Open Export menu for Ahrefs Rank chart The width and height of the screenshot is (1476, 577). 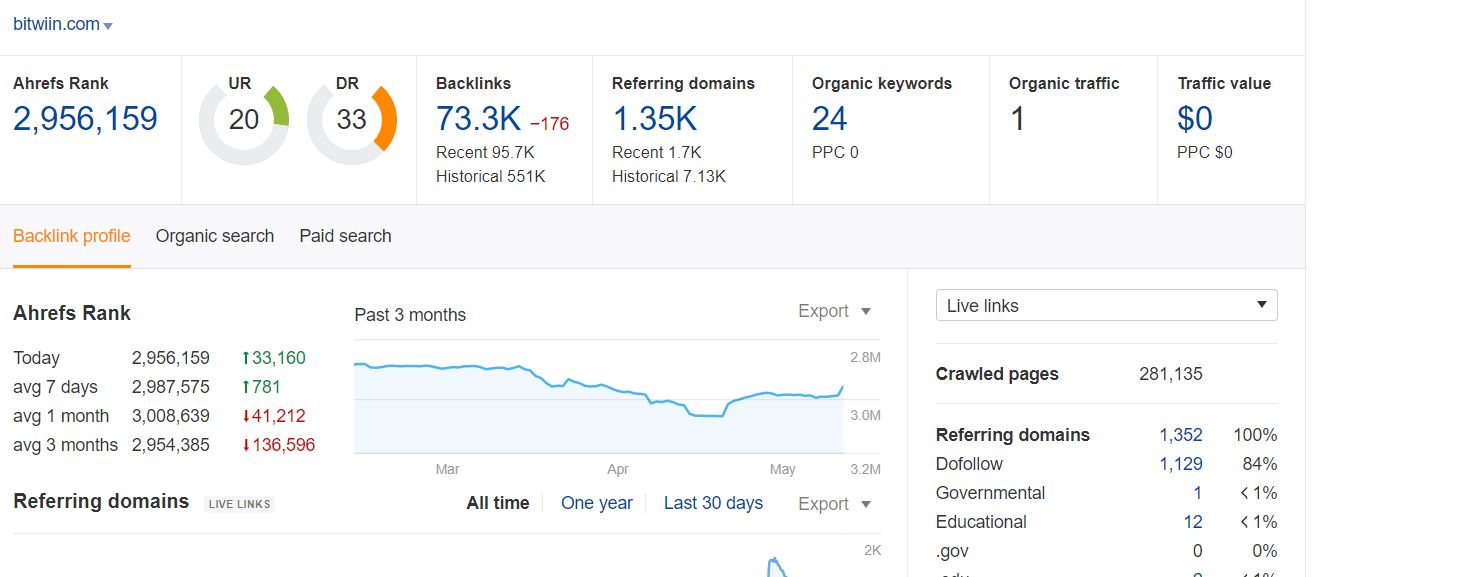(834, 311)
